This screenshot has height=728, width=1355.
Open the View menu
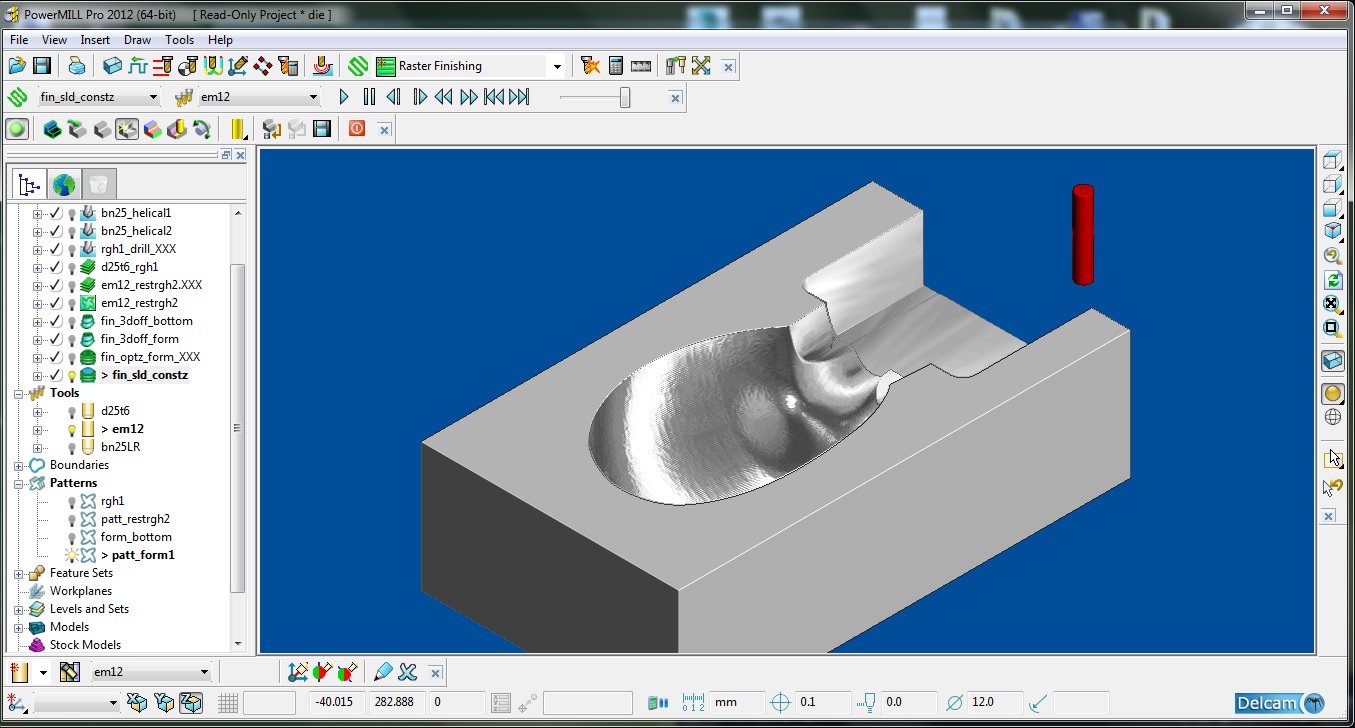click(x=54, y=40)
